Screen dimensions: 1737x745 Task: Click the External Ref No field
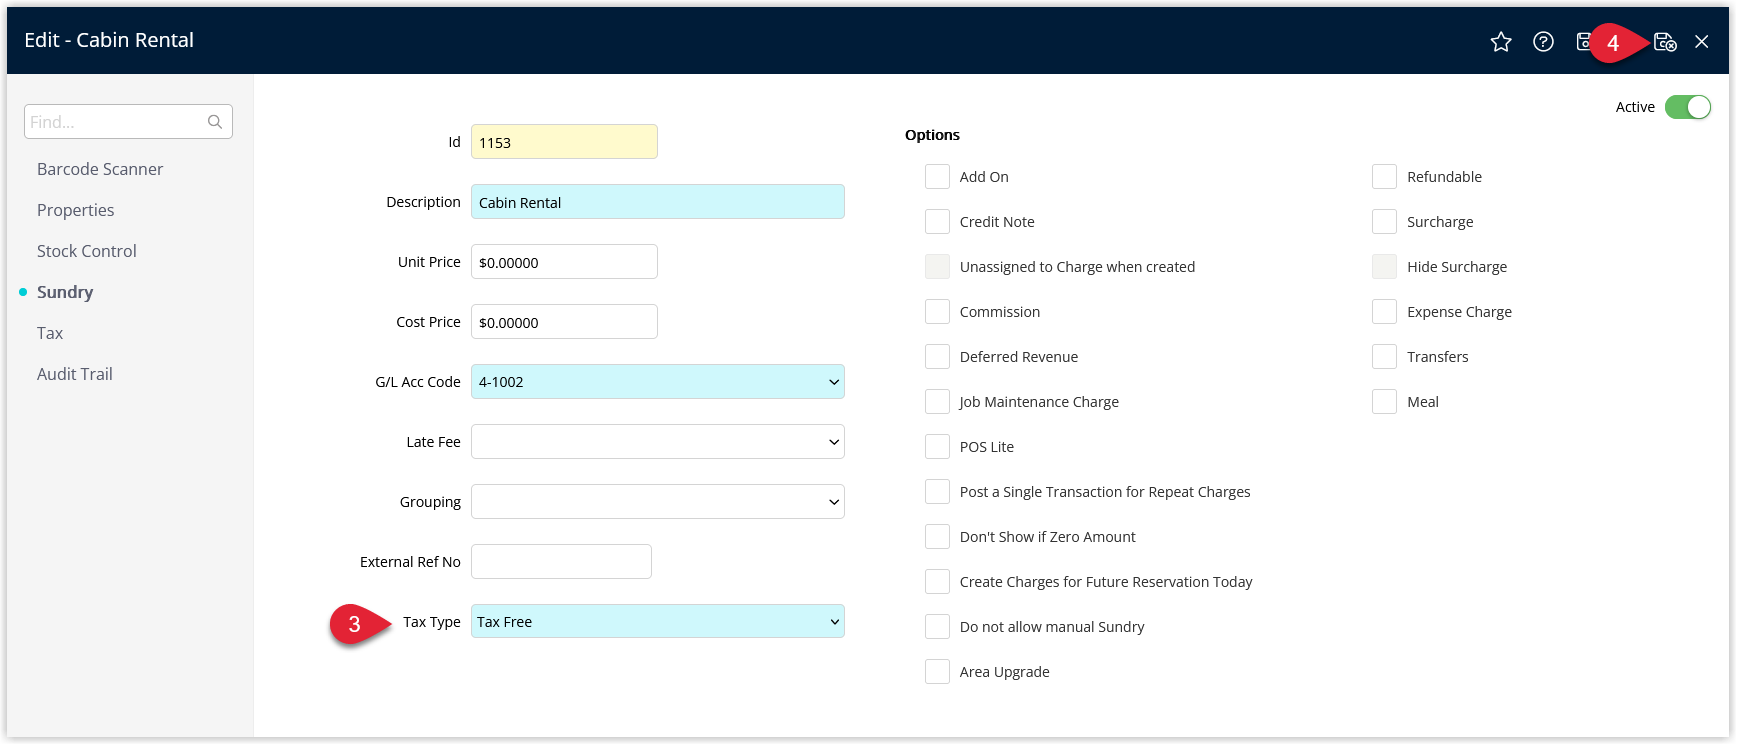click(561, 562)
